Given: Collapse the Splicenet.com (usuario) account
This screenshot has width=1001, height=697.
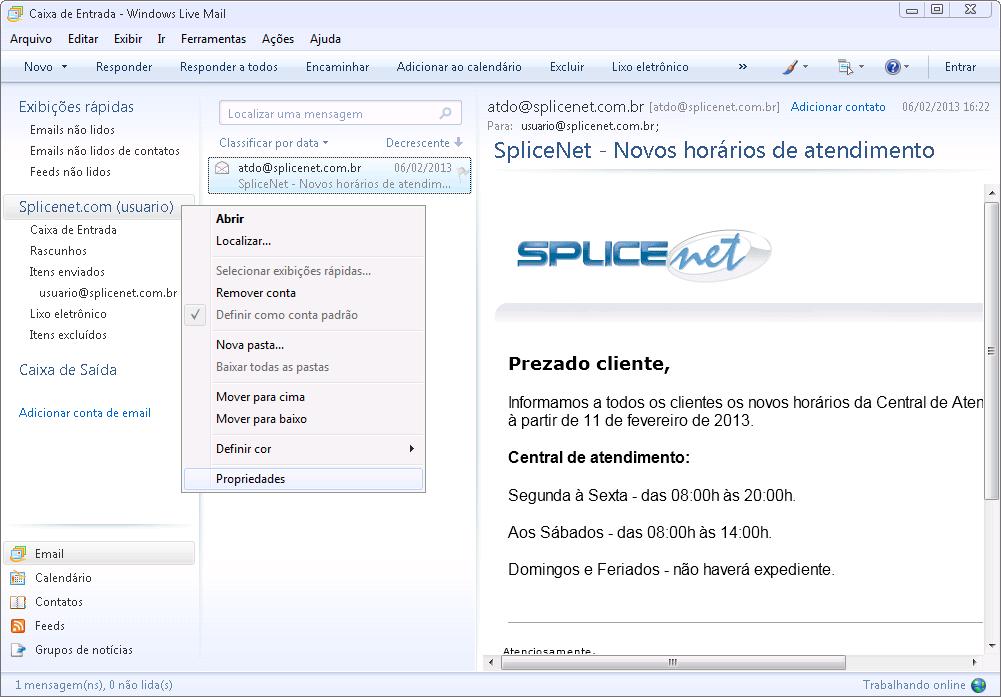Looking at the screenshot, I should coord(96,207).
